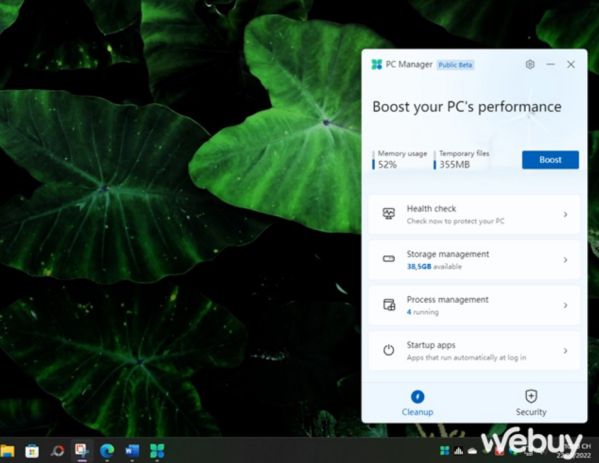Switch to the Cleanup tab
Image resolution: width=599 pixels, height=463 pixels.
click(417, 403)
